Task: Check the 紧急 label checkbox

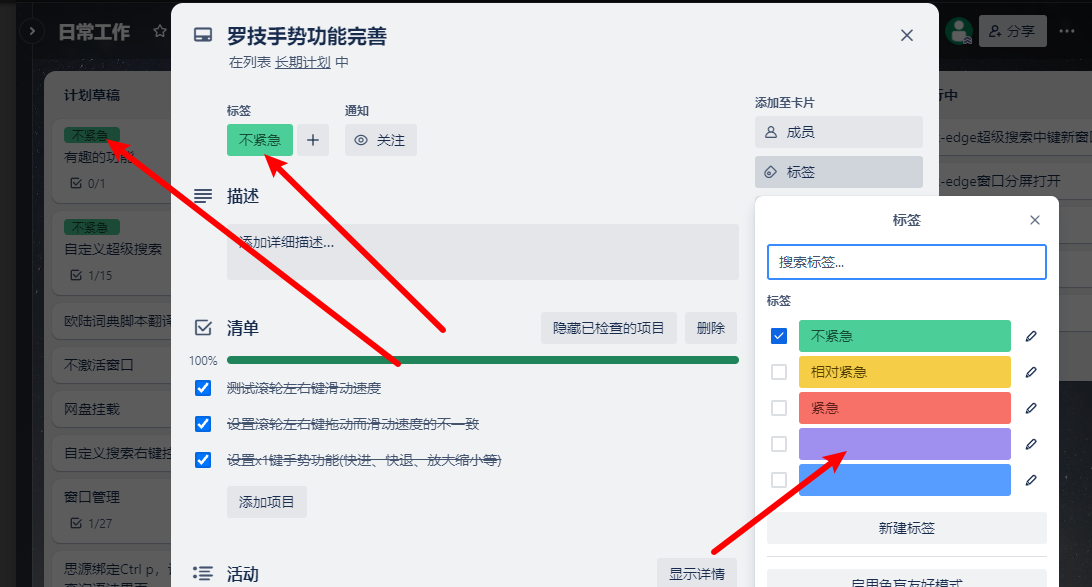Action: [x=779, y=408]
